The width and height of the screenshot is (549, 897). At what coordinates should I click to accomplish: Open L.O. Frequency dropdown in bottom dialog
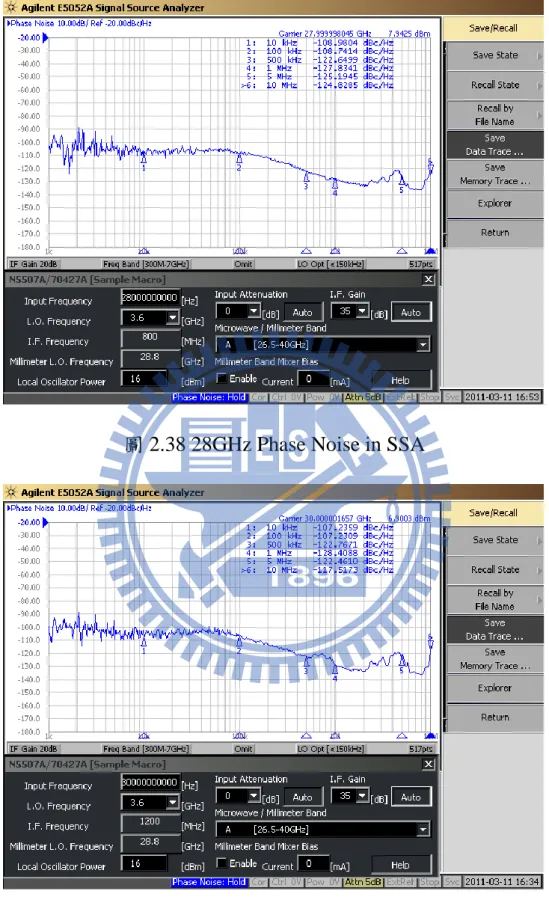[x=173, y=803]
